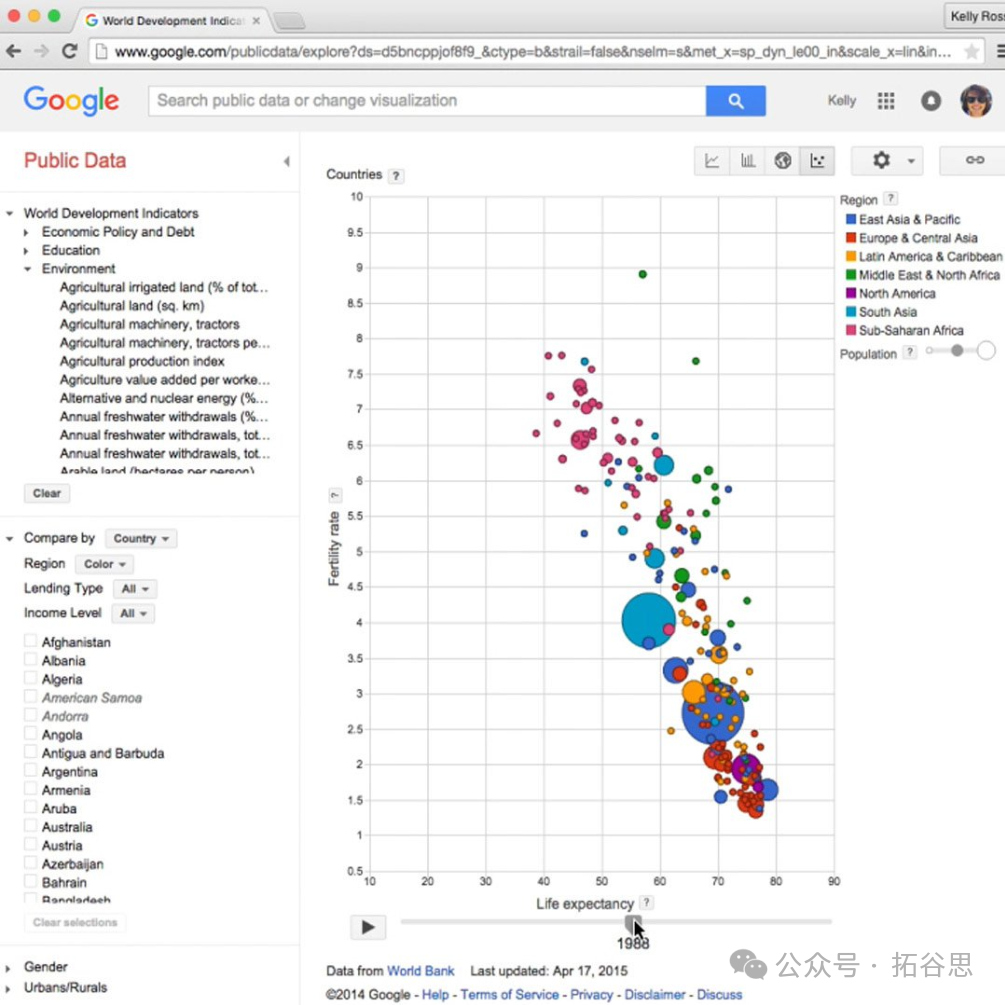Check the Australia checkbox
The image size is (1005, 1005).
point(30,826)
